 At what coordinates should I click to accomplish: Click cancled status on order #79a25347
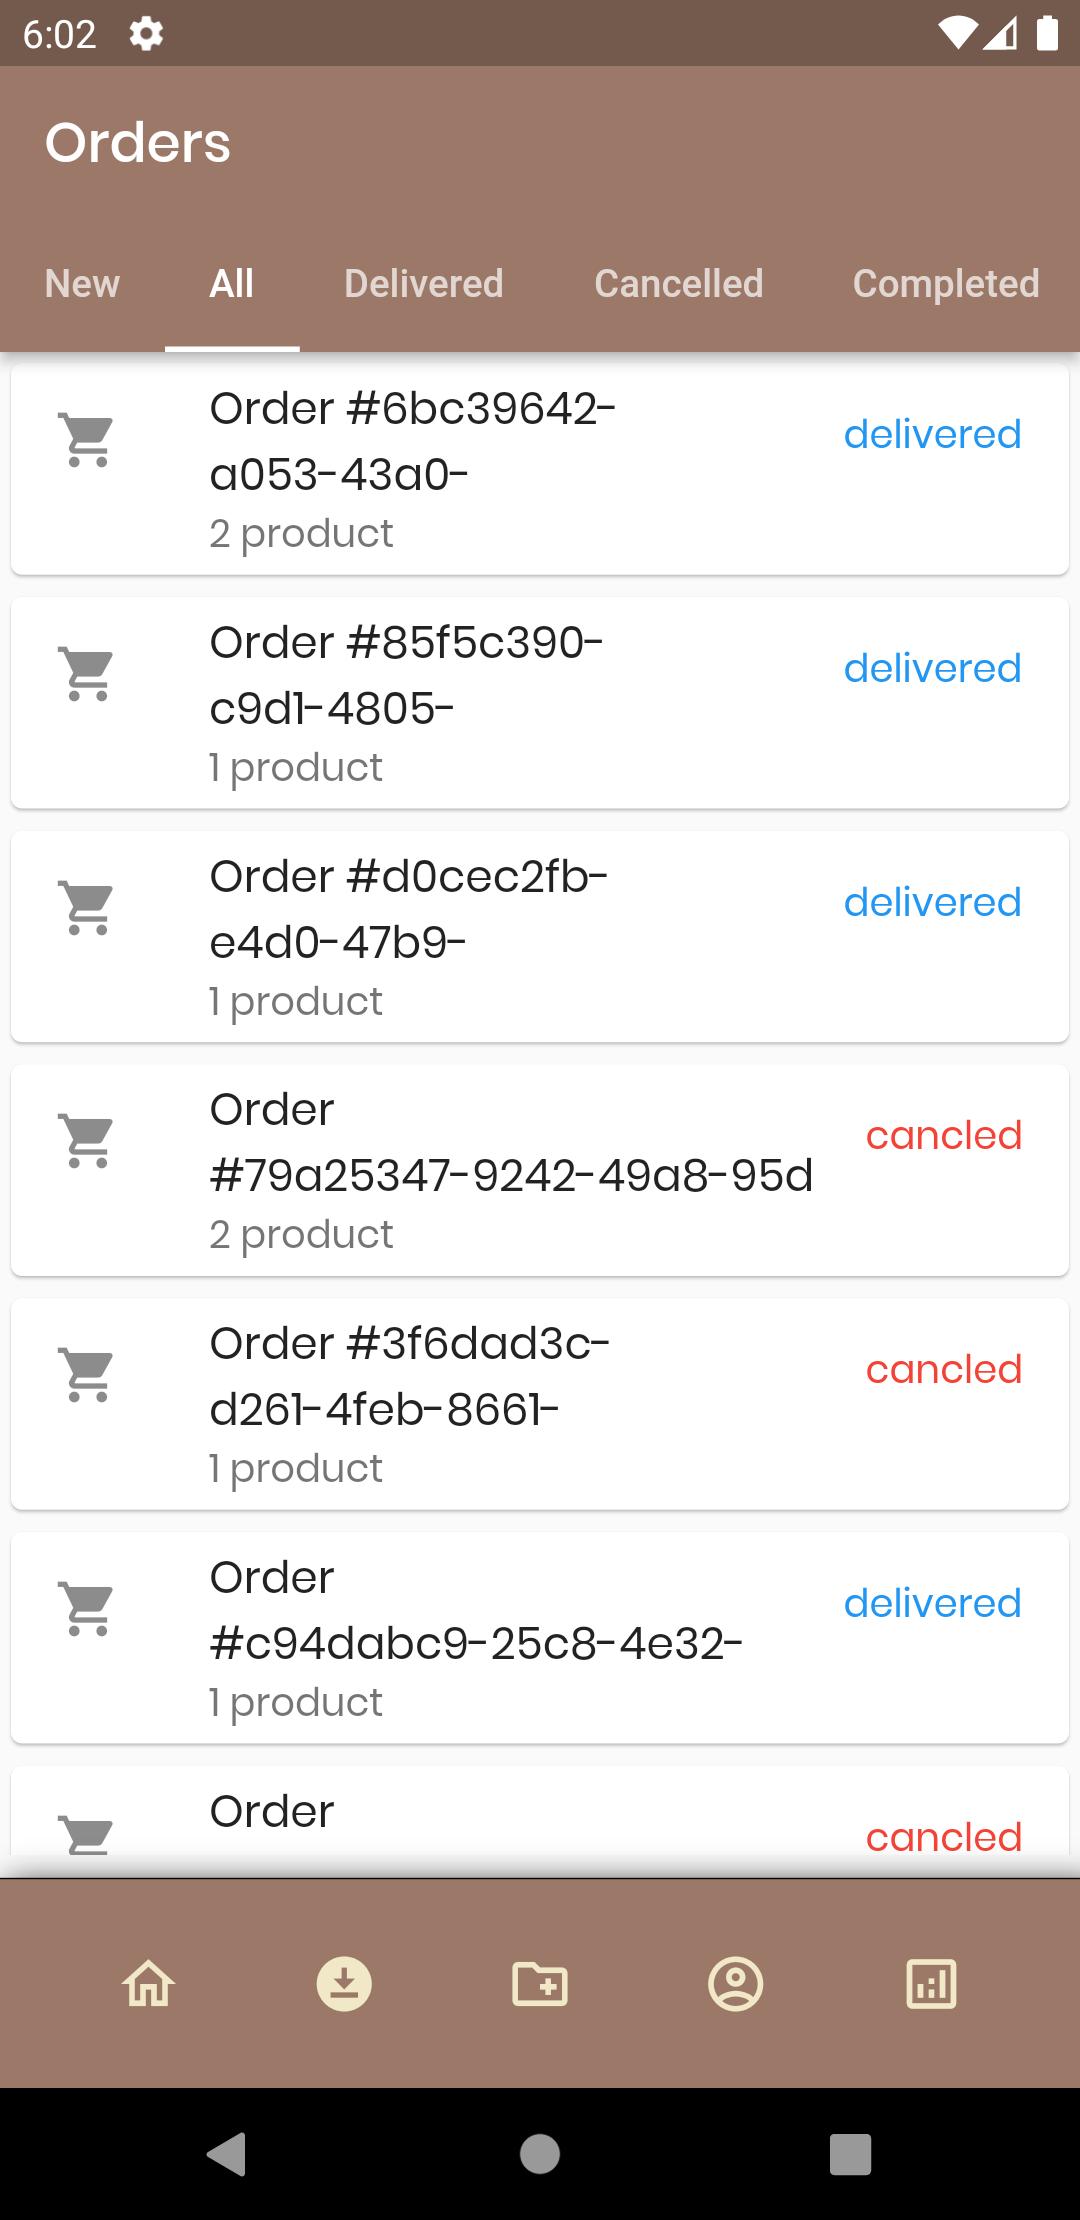tap(944, 1136)
